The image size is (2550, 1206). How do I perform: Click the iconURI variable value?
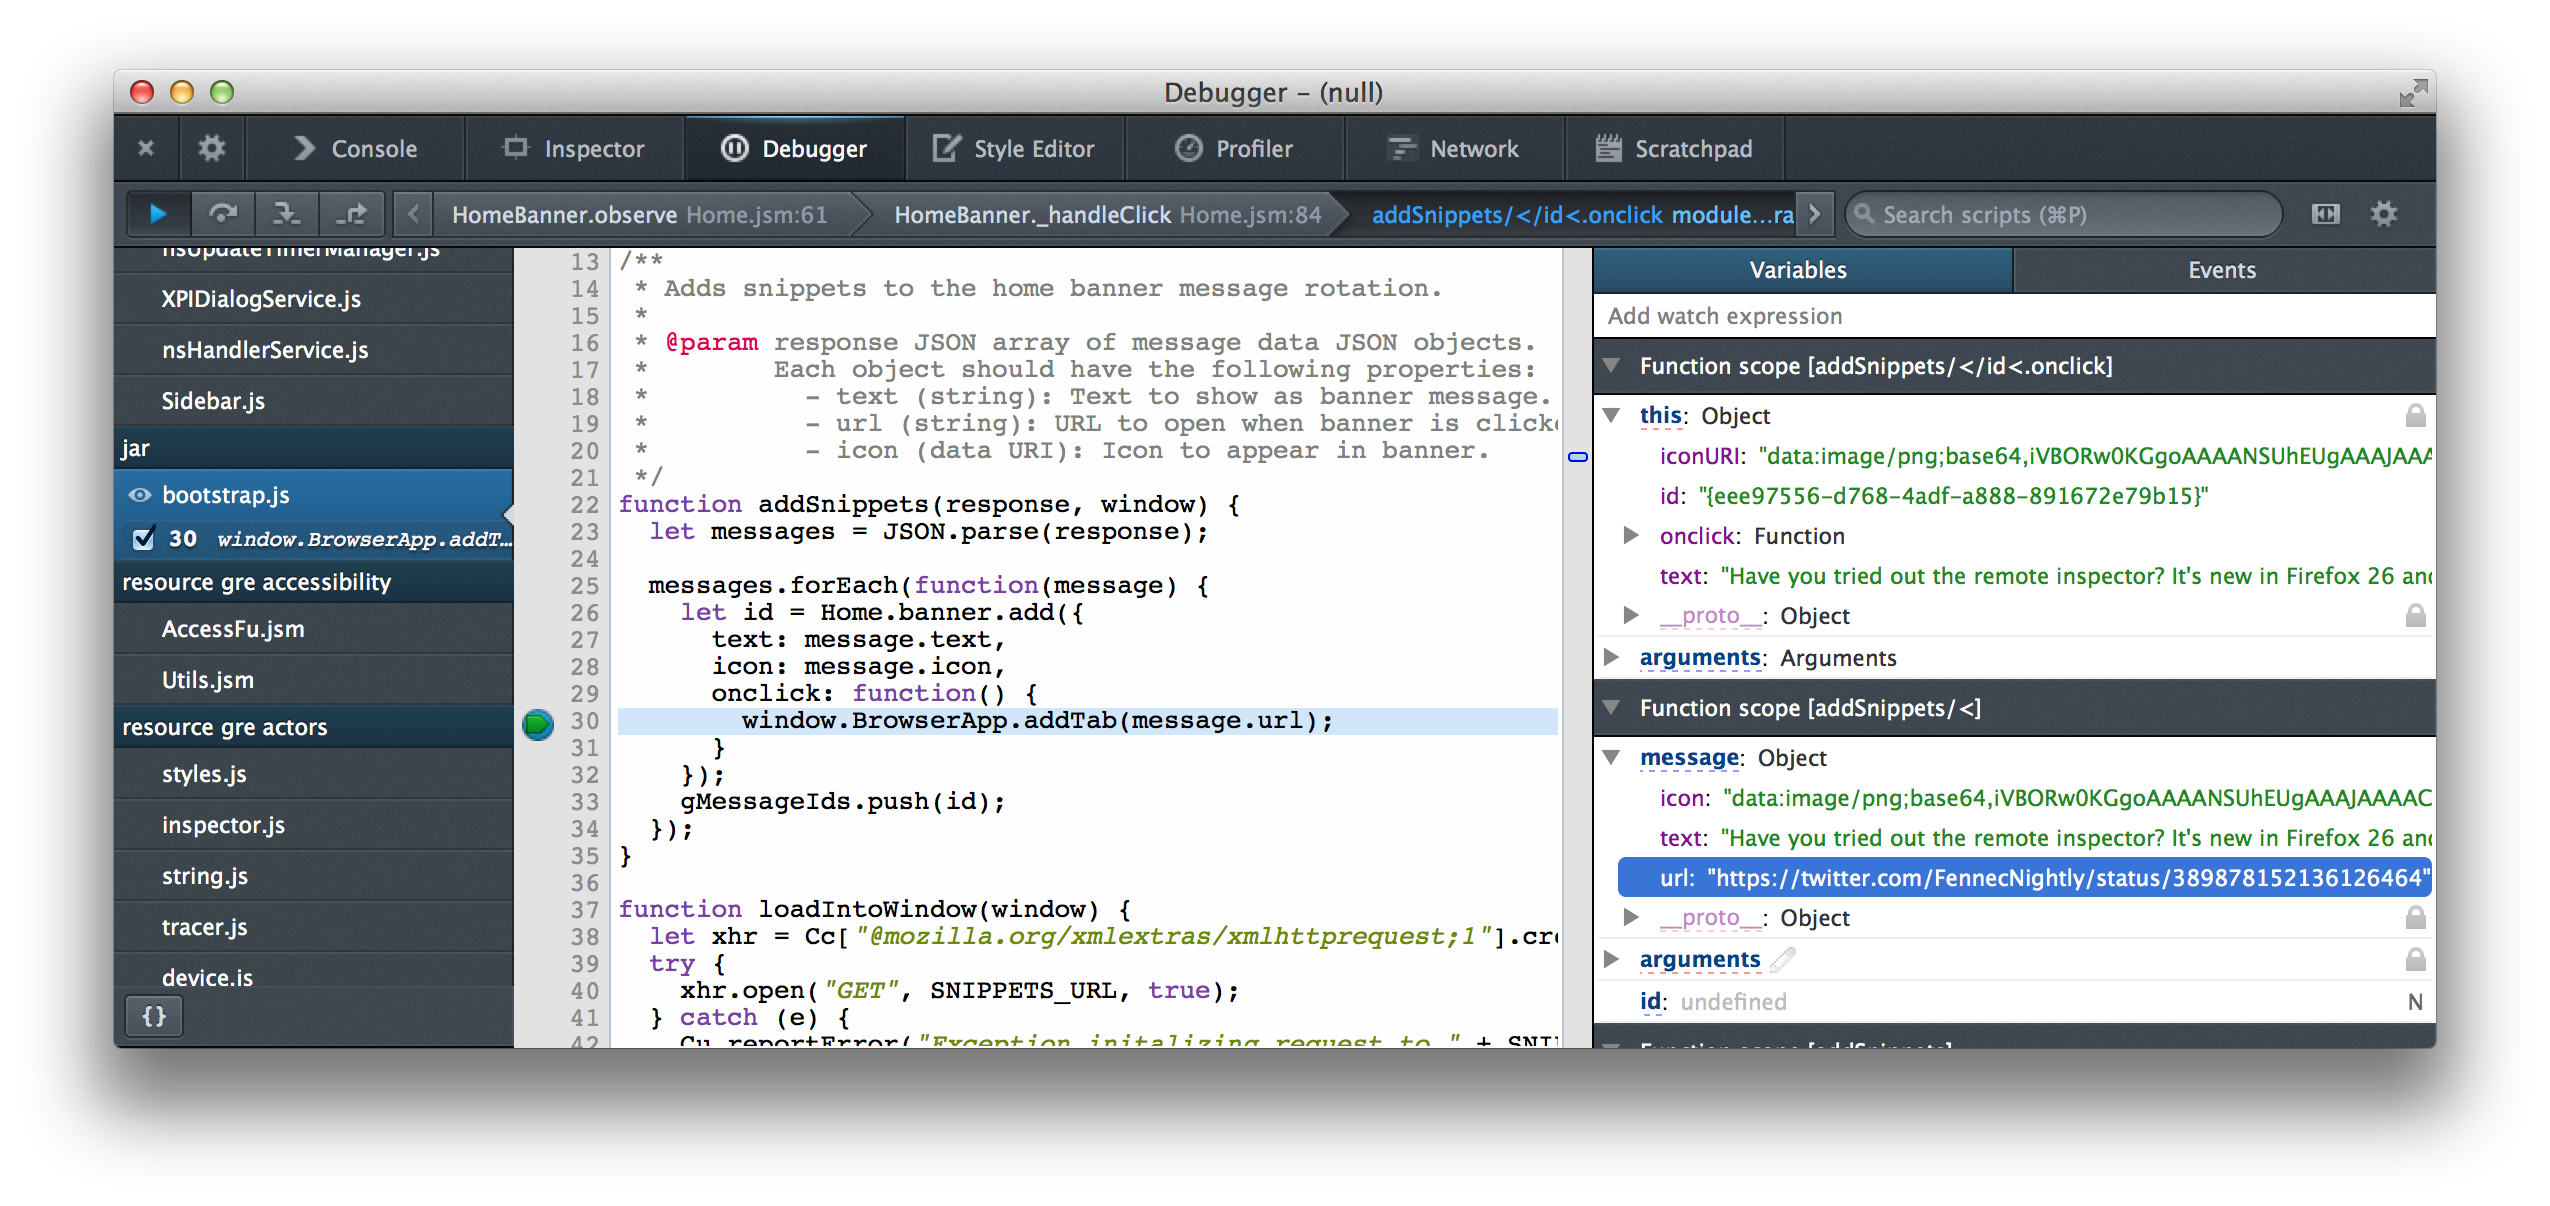tap(2096, 456)
